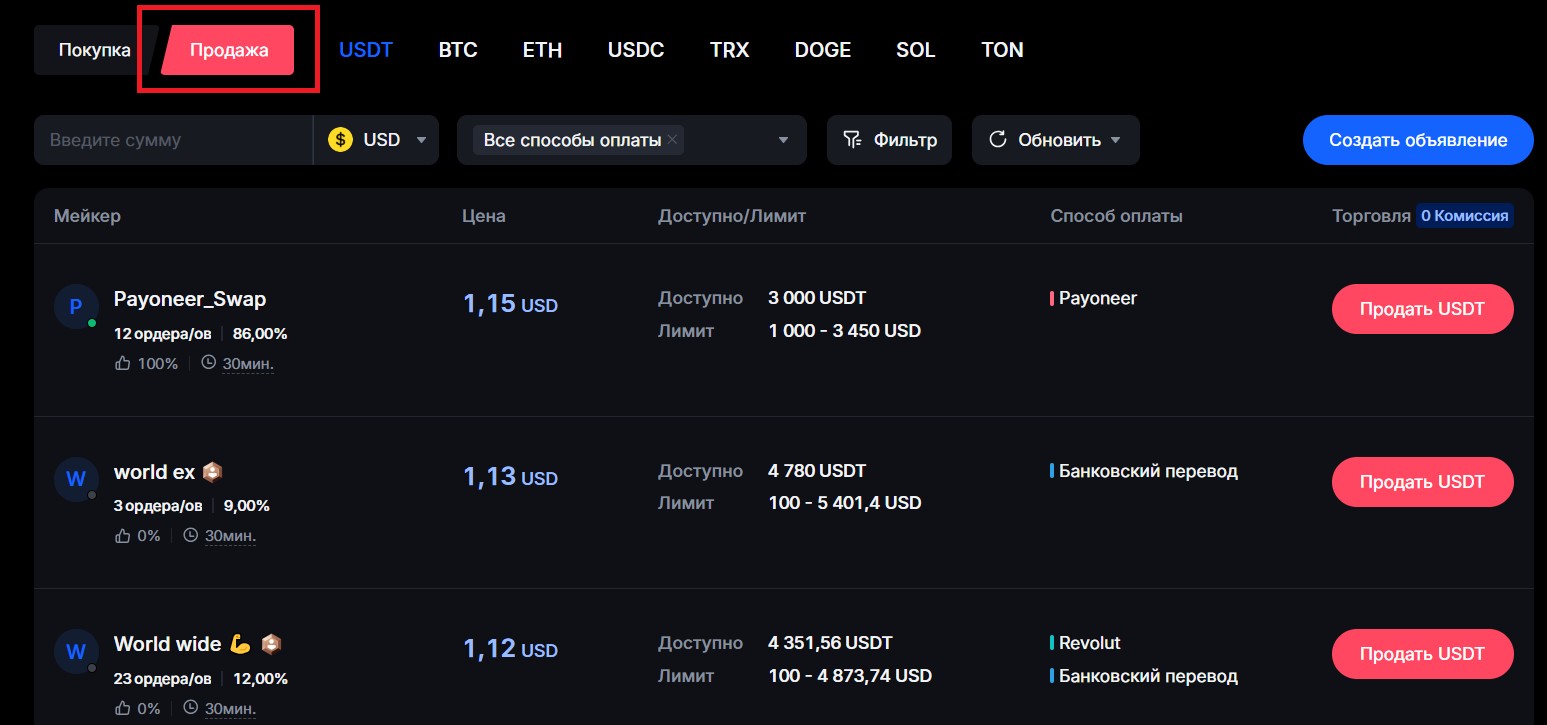1547x725 pixels.
Task: Open Payoneer_Swap maker profile name
Action: (x=190, y=299)
